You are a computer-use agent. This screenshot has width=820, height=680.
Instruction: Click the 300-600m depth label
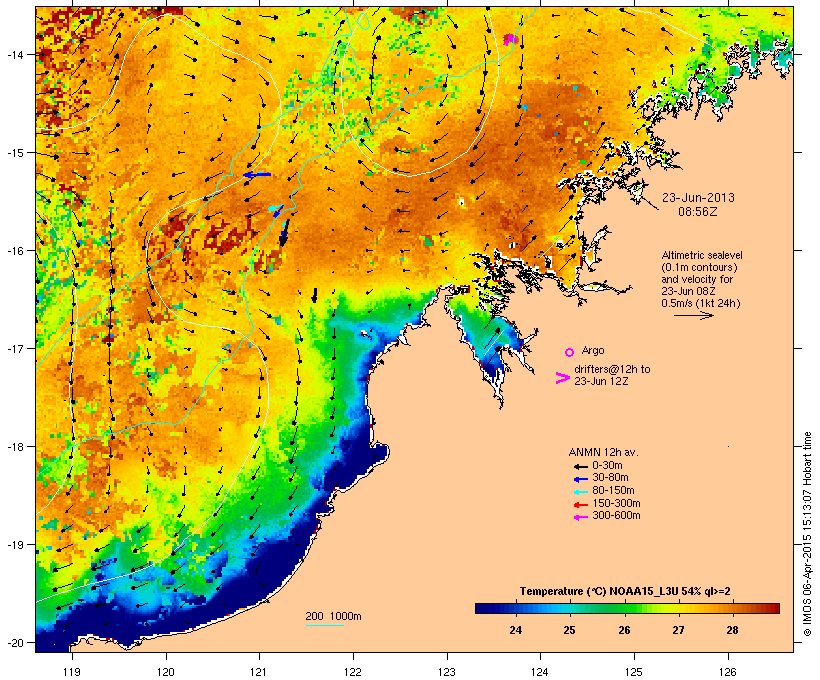(x=616, y=516)
